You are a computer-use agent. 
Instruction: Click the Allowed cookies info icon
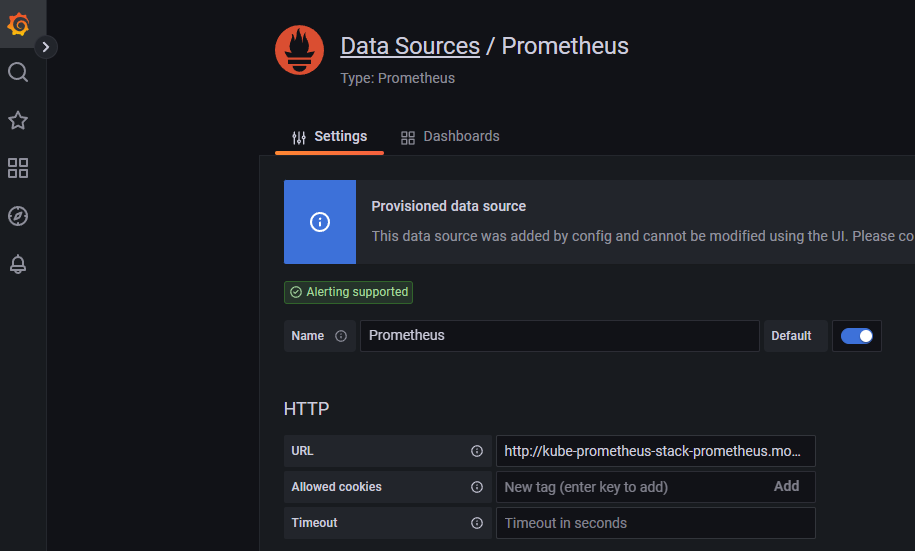(x=477, y=487)
